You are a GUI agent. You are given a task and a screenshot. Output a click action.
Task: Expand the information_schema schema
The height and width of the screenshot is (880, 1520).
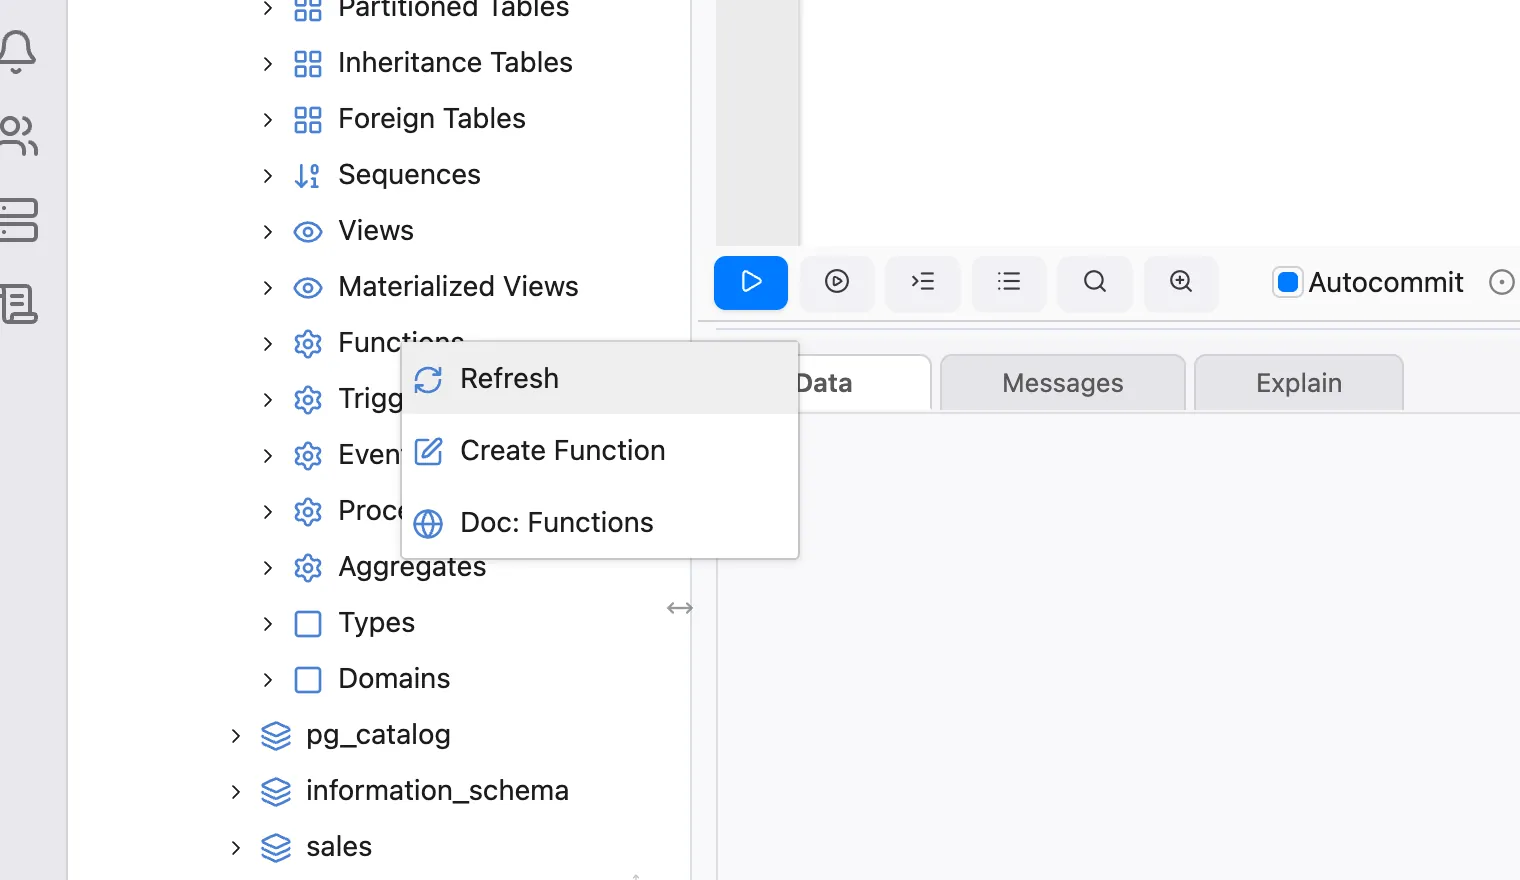pos(235,792)
